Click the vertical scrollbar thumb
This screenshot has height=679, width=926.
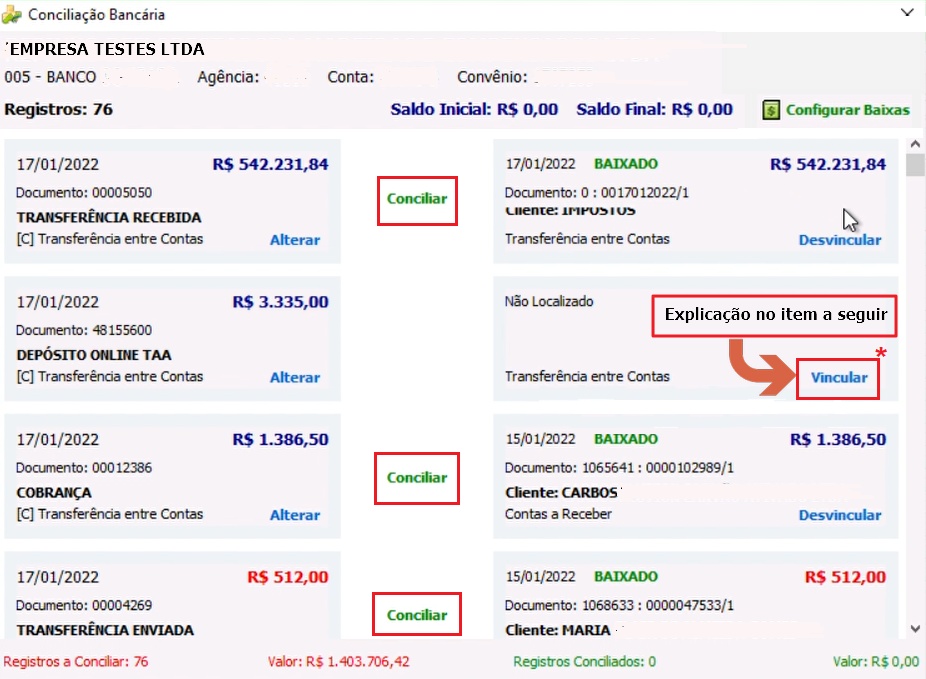(915, 165)
